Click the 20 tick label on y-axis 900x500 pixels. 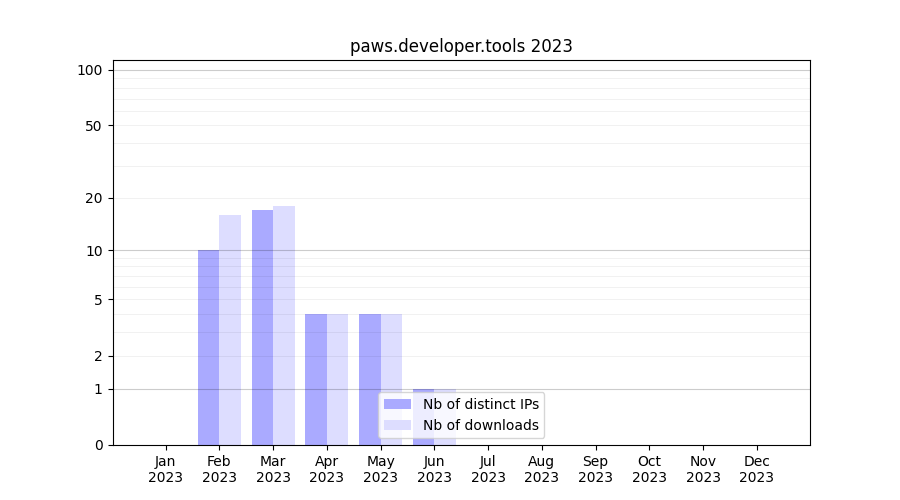94,198
